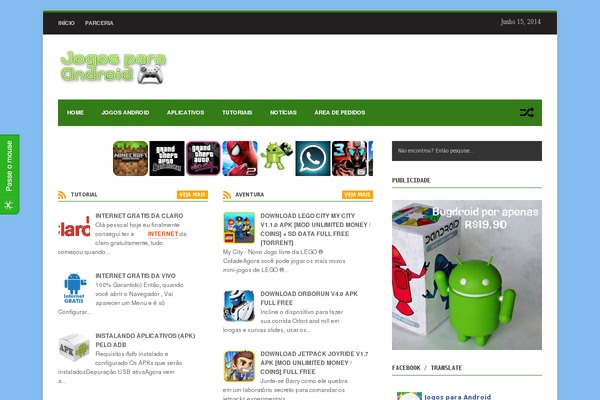
Task: Click the Internet Gratis Android thumbnail
Action: pos(74,288)
